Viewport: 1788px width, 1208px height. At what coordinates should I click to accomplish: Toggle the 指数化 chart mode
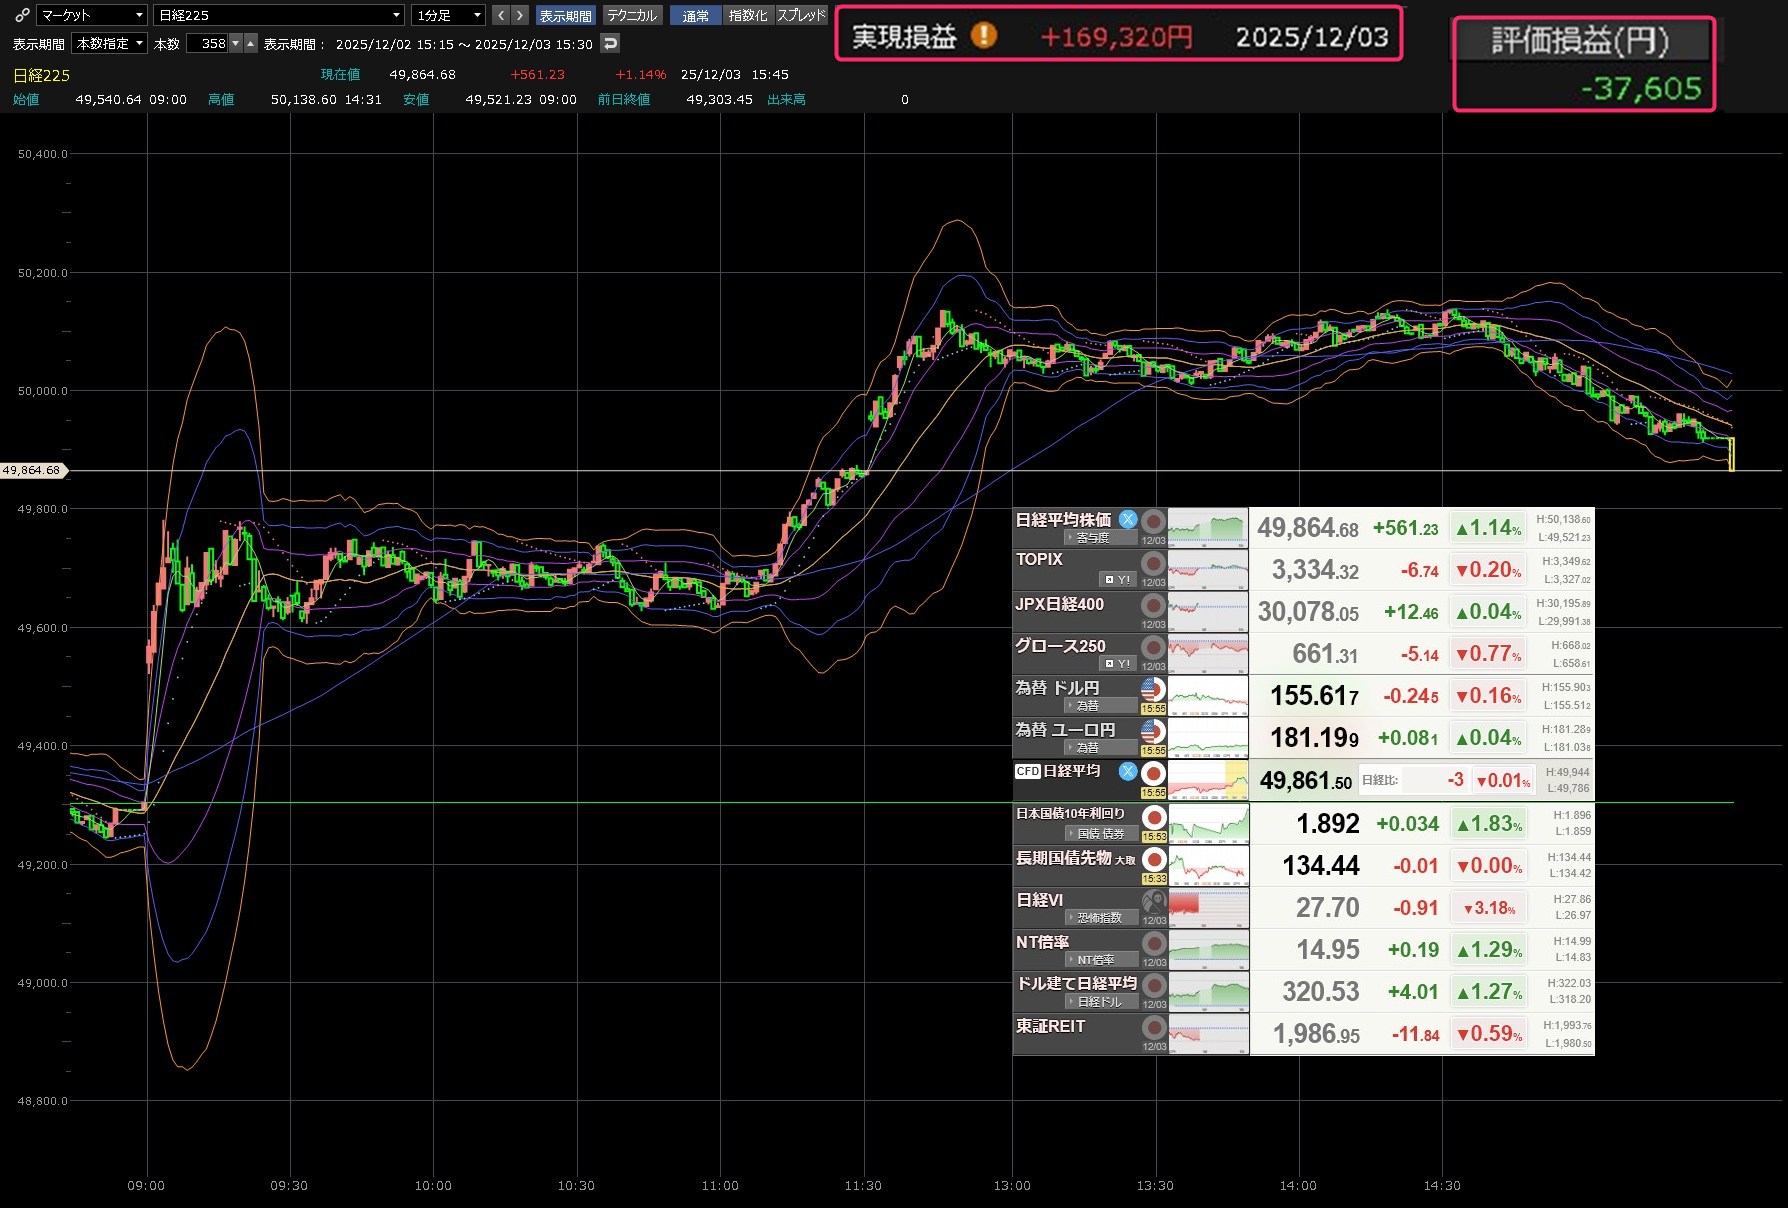[748, 15]
